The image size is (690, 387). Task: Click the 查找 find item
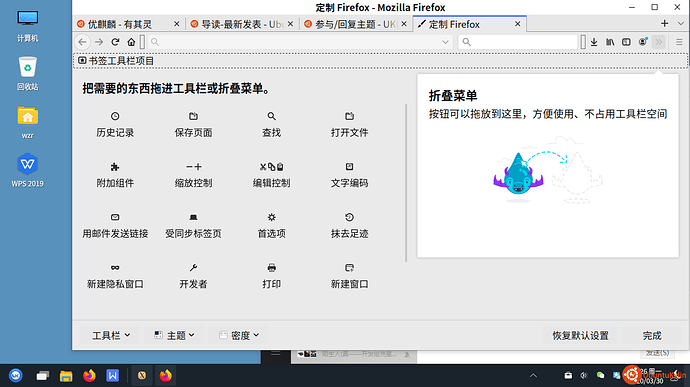pos(272,125)
